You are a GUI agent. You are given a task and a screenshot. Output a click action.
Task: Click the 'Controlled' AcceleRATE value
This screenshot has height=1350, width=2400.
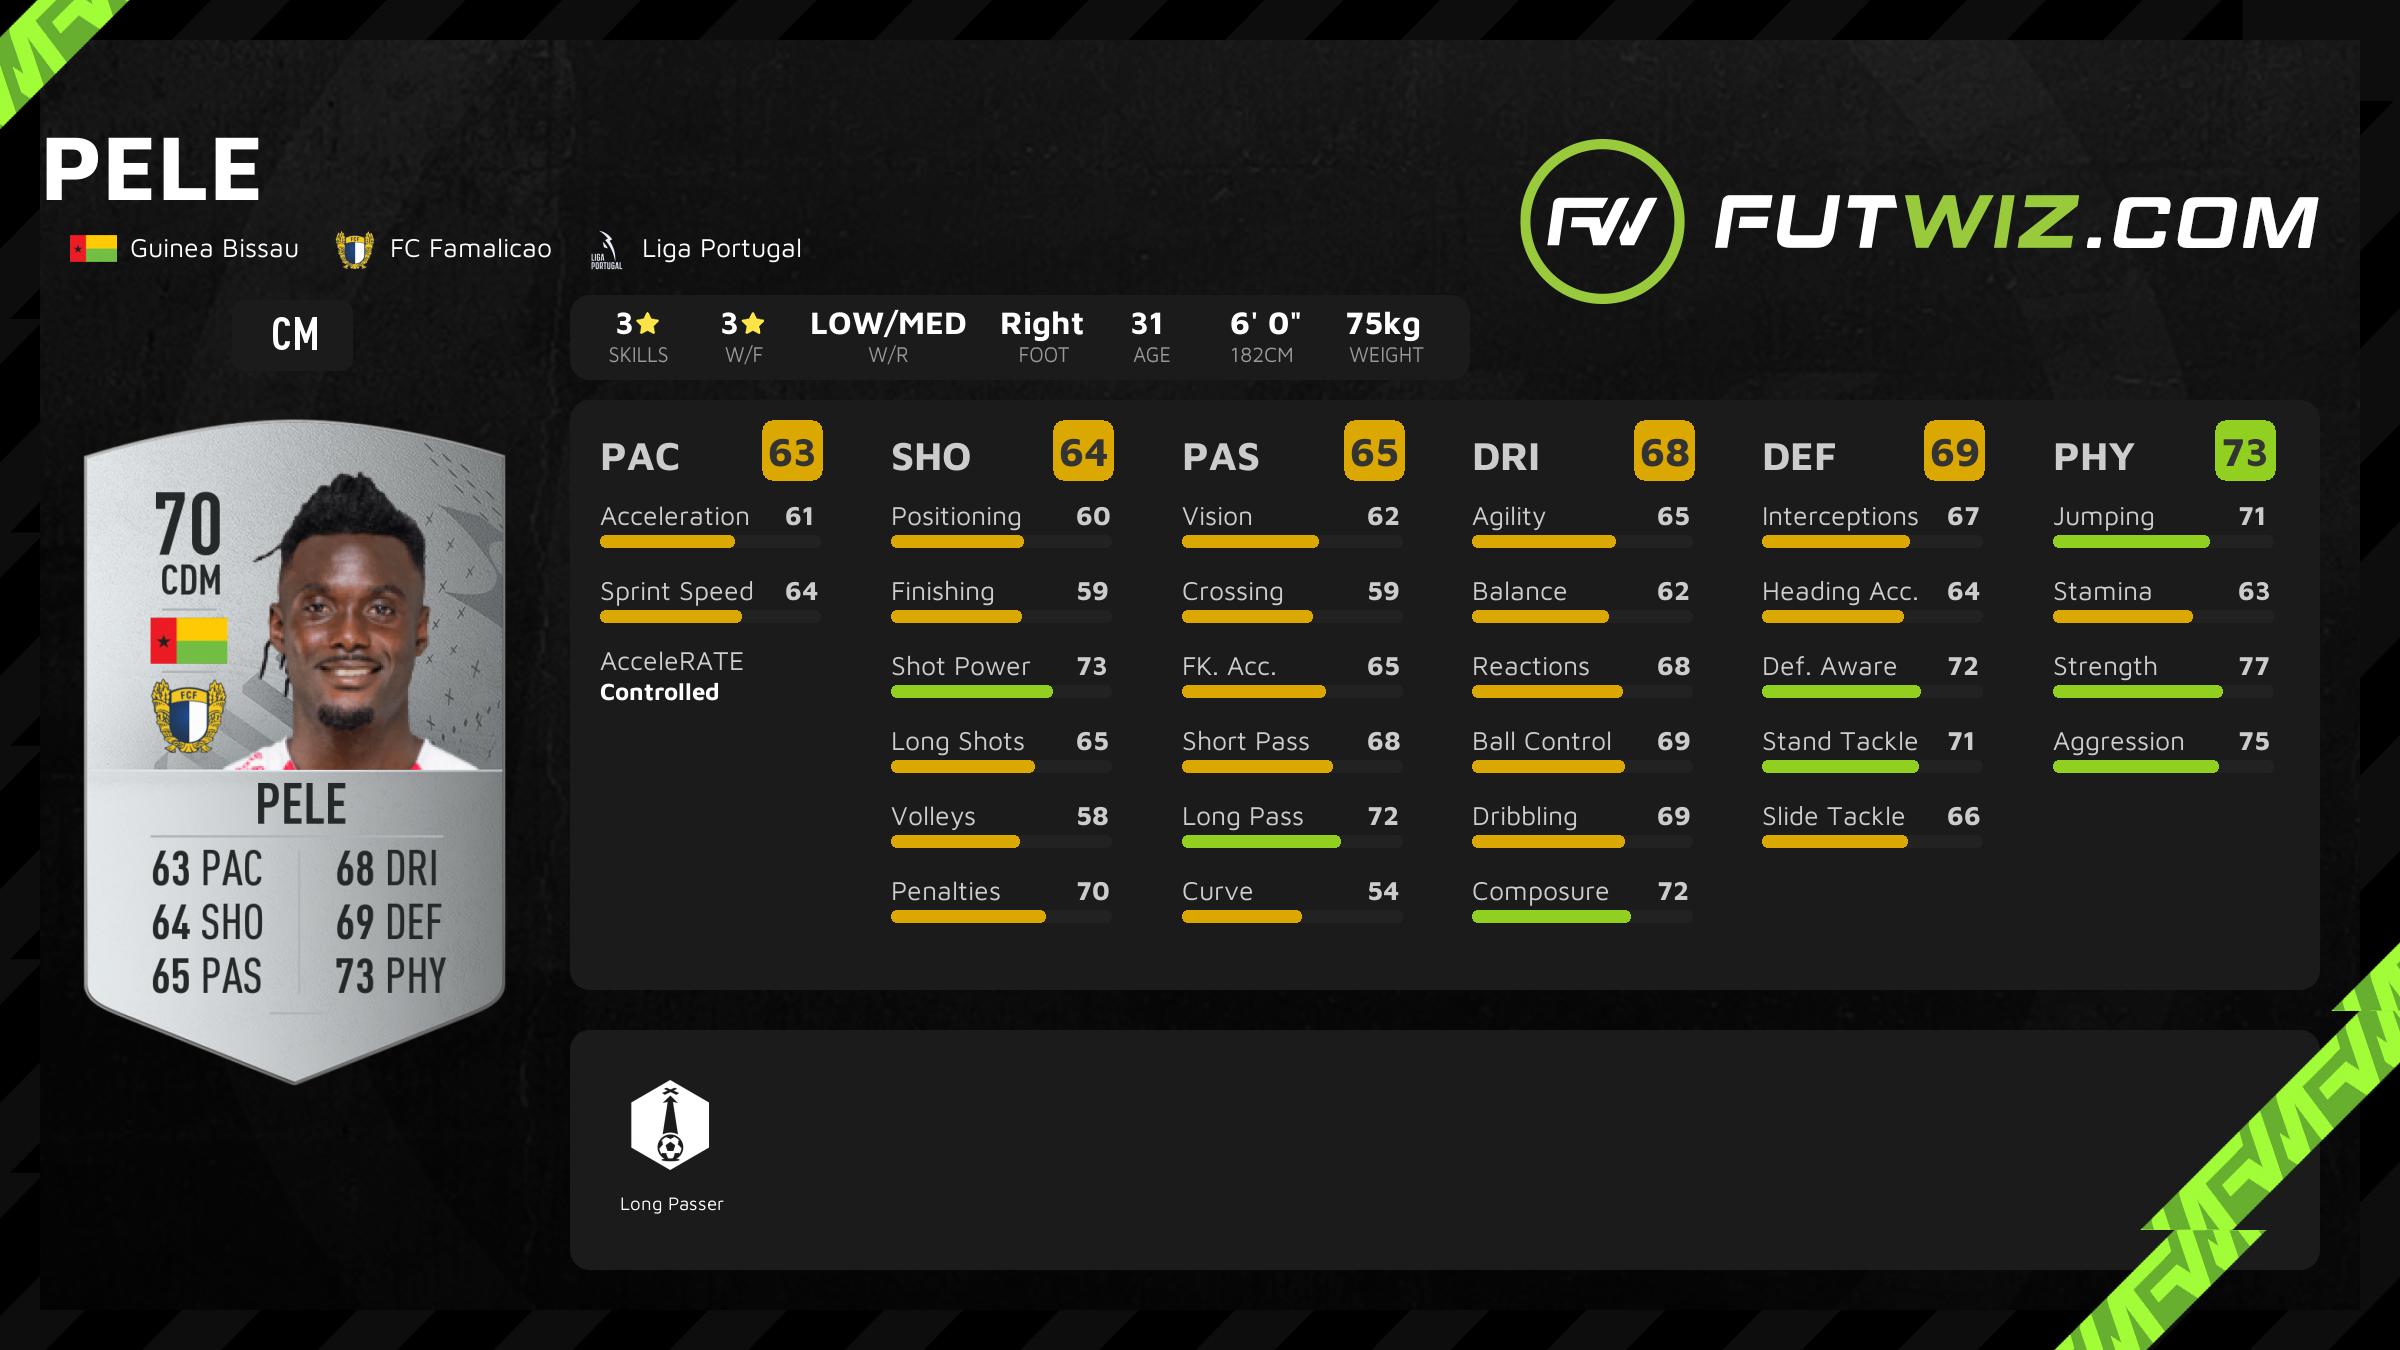point(659,692)
